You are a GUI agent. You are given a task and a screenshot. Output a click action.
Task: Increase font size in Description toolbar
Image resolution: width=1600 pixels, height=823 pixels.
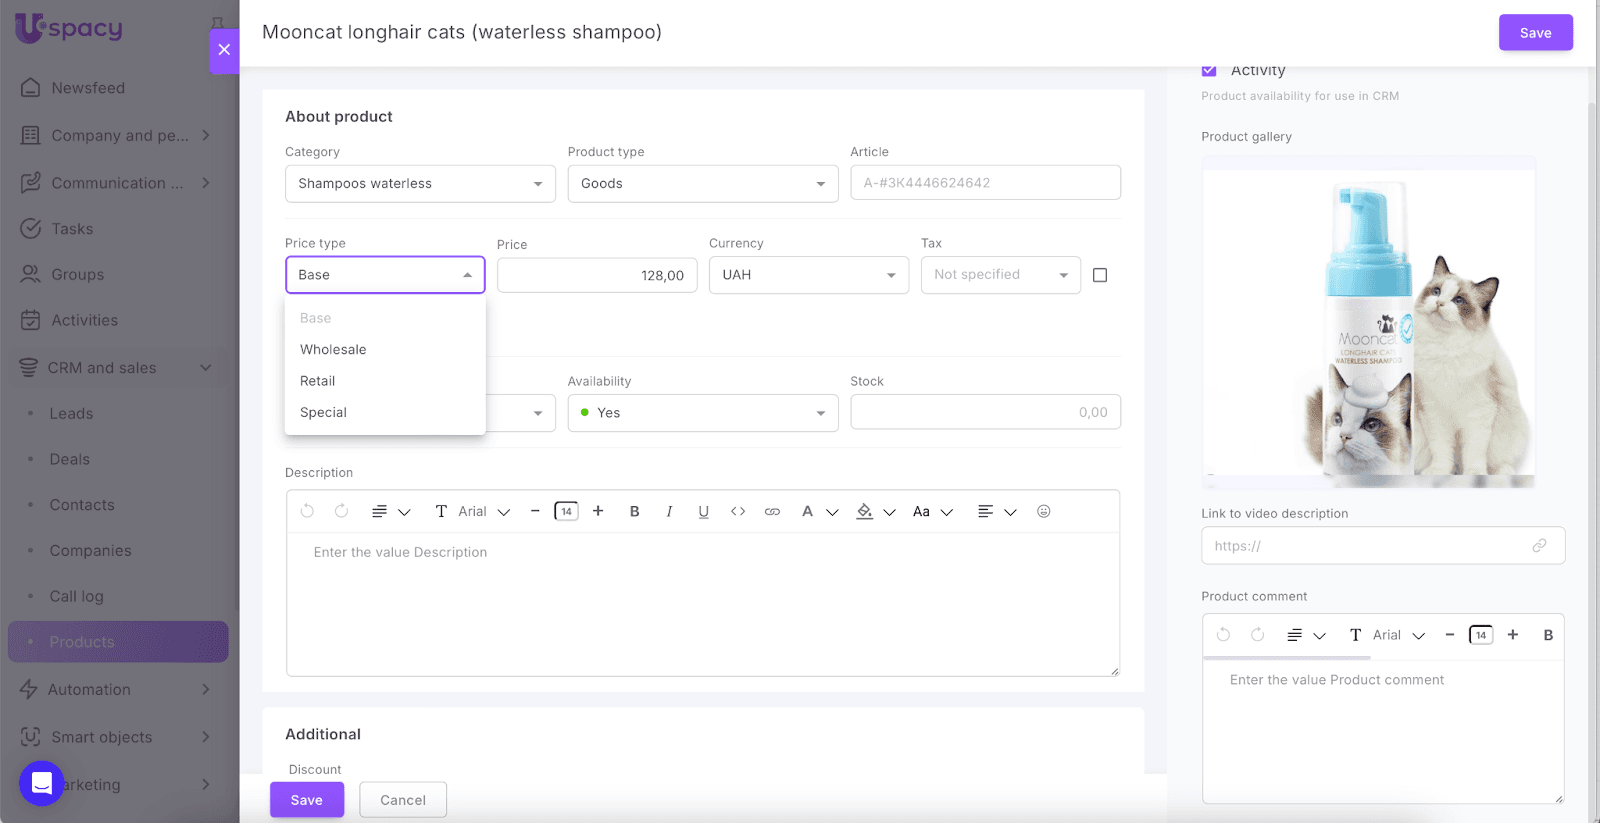click(598, 511)
